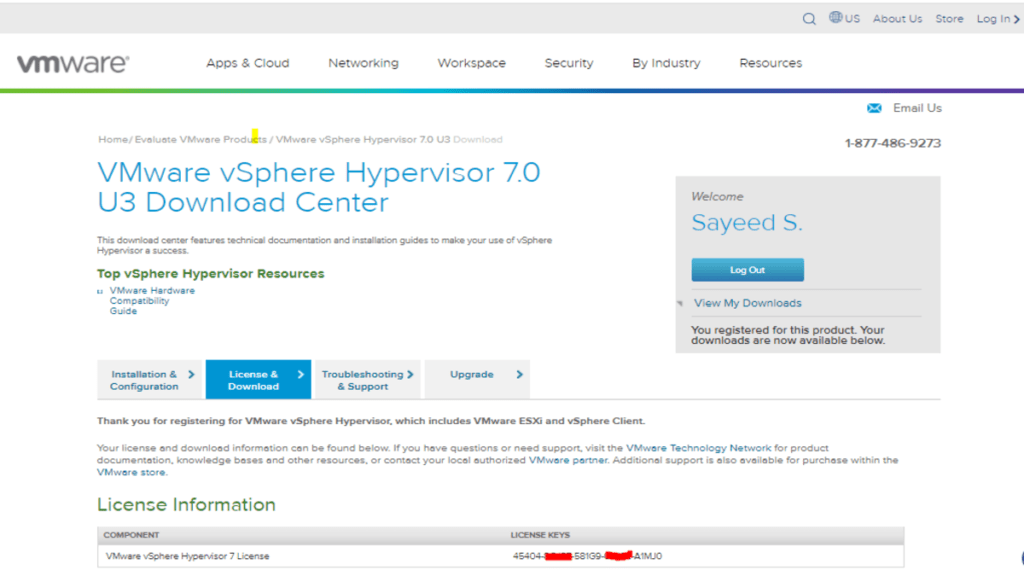Expand the View My Downloads section
This screenshot has height=576, width=1024.
click(x=746, y=302)
